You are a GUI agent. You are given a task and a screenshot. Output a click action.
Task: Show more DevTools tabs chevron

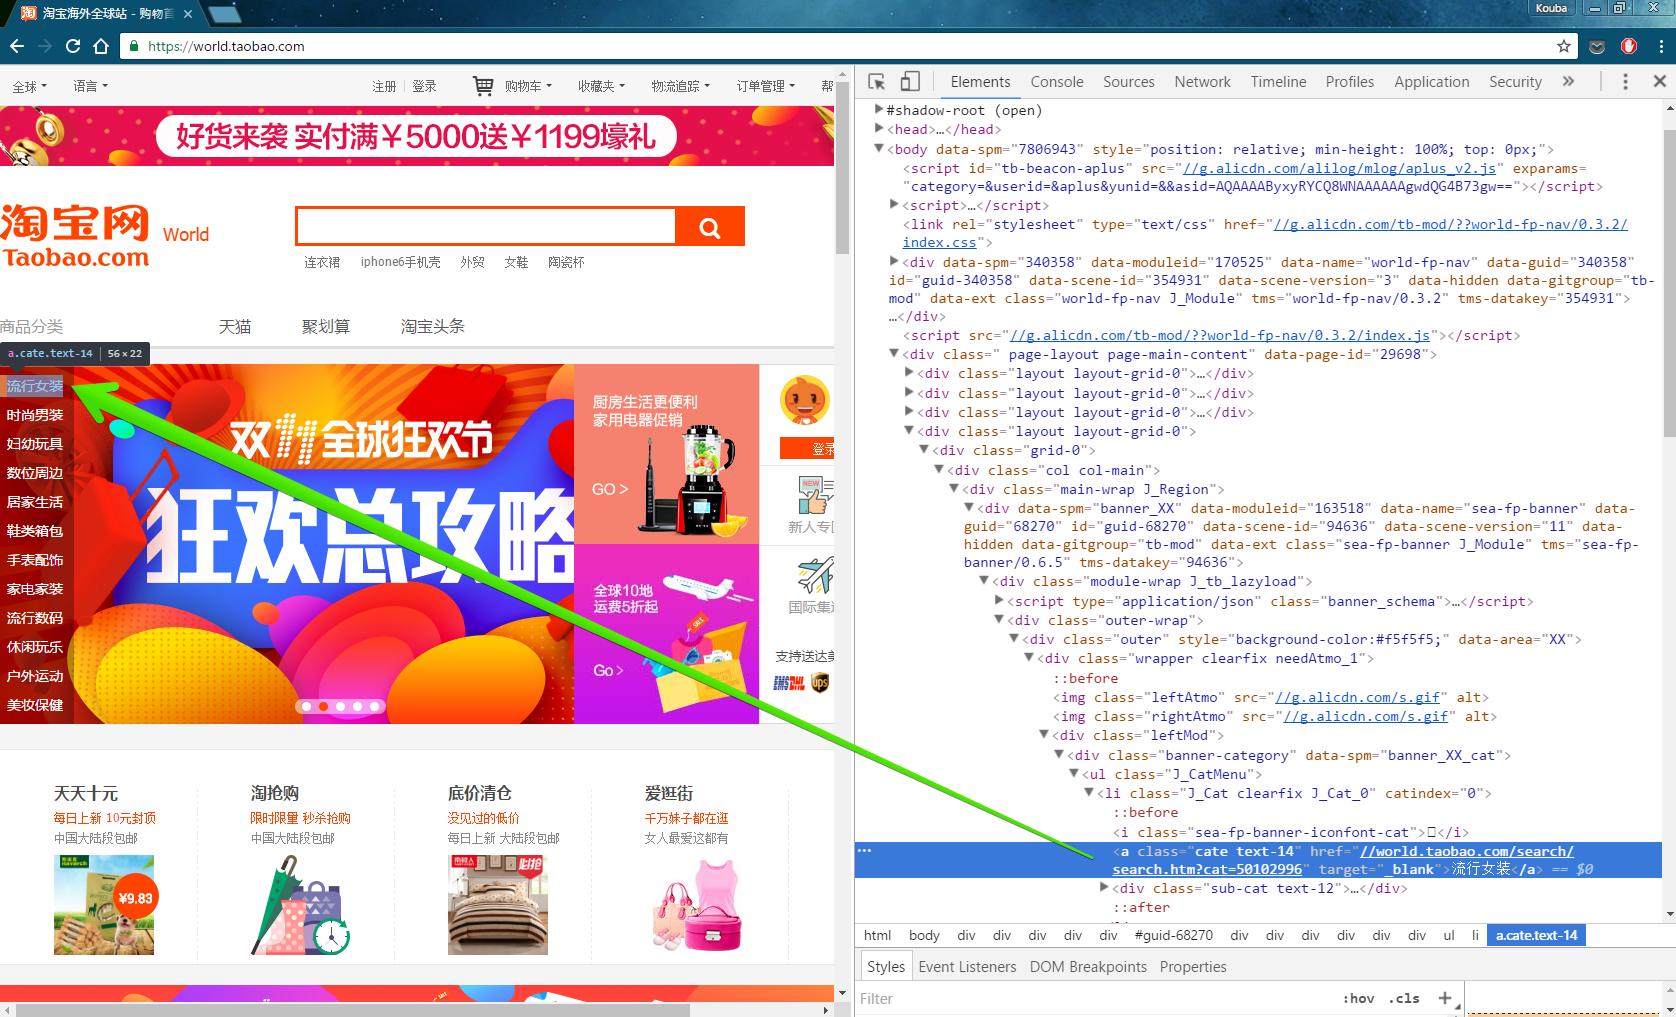click(x=1568, y=82)
